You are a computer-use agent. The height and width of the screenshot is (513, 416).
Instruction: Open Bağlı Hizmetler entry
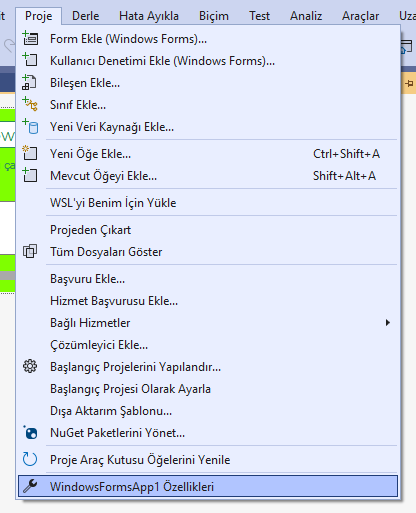(x=208, y=323)
